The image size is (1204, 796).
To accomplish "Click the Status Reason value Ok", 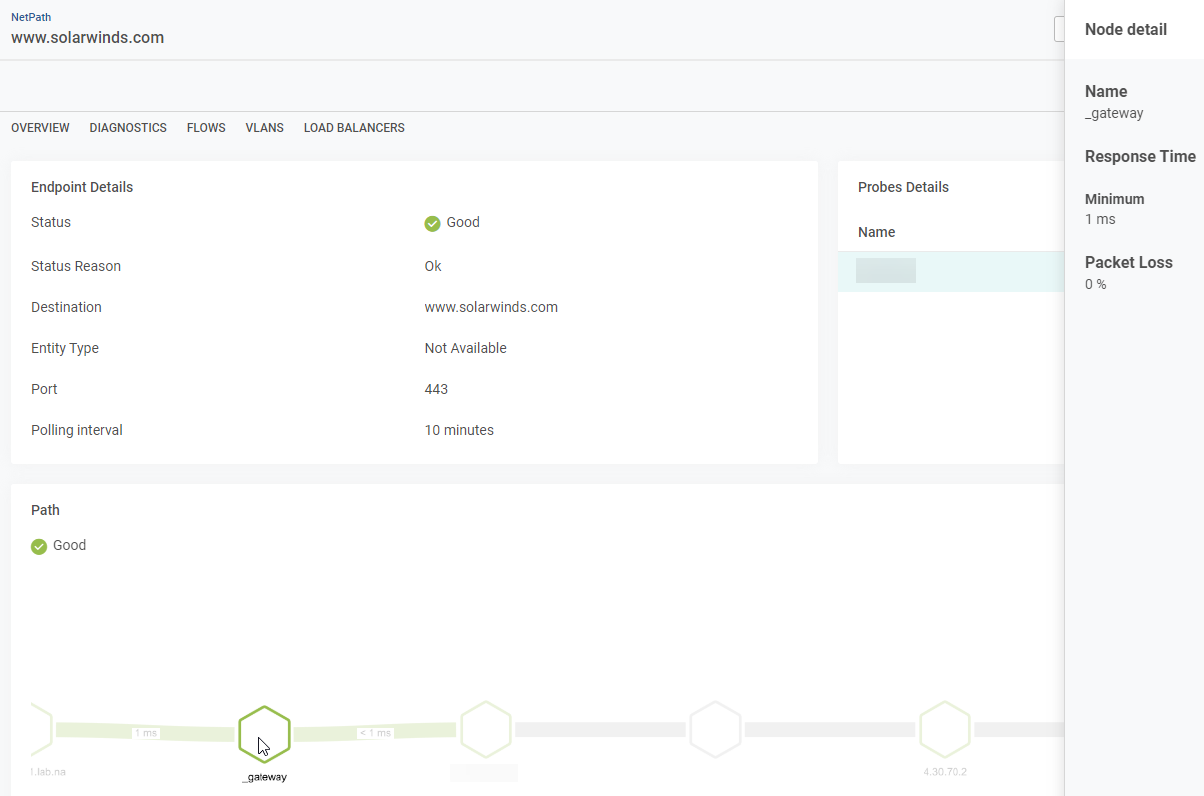I will (433, 266).
